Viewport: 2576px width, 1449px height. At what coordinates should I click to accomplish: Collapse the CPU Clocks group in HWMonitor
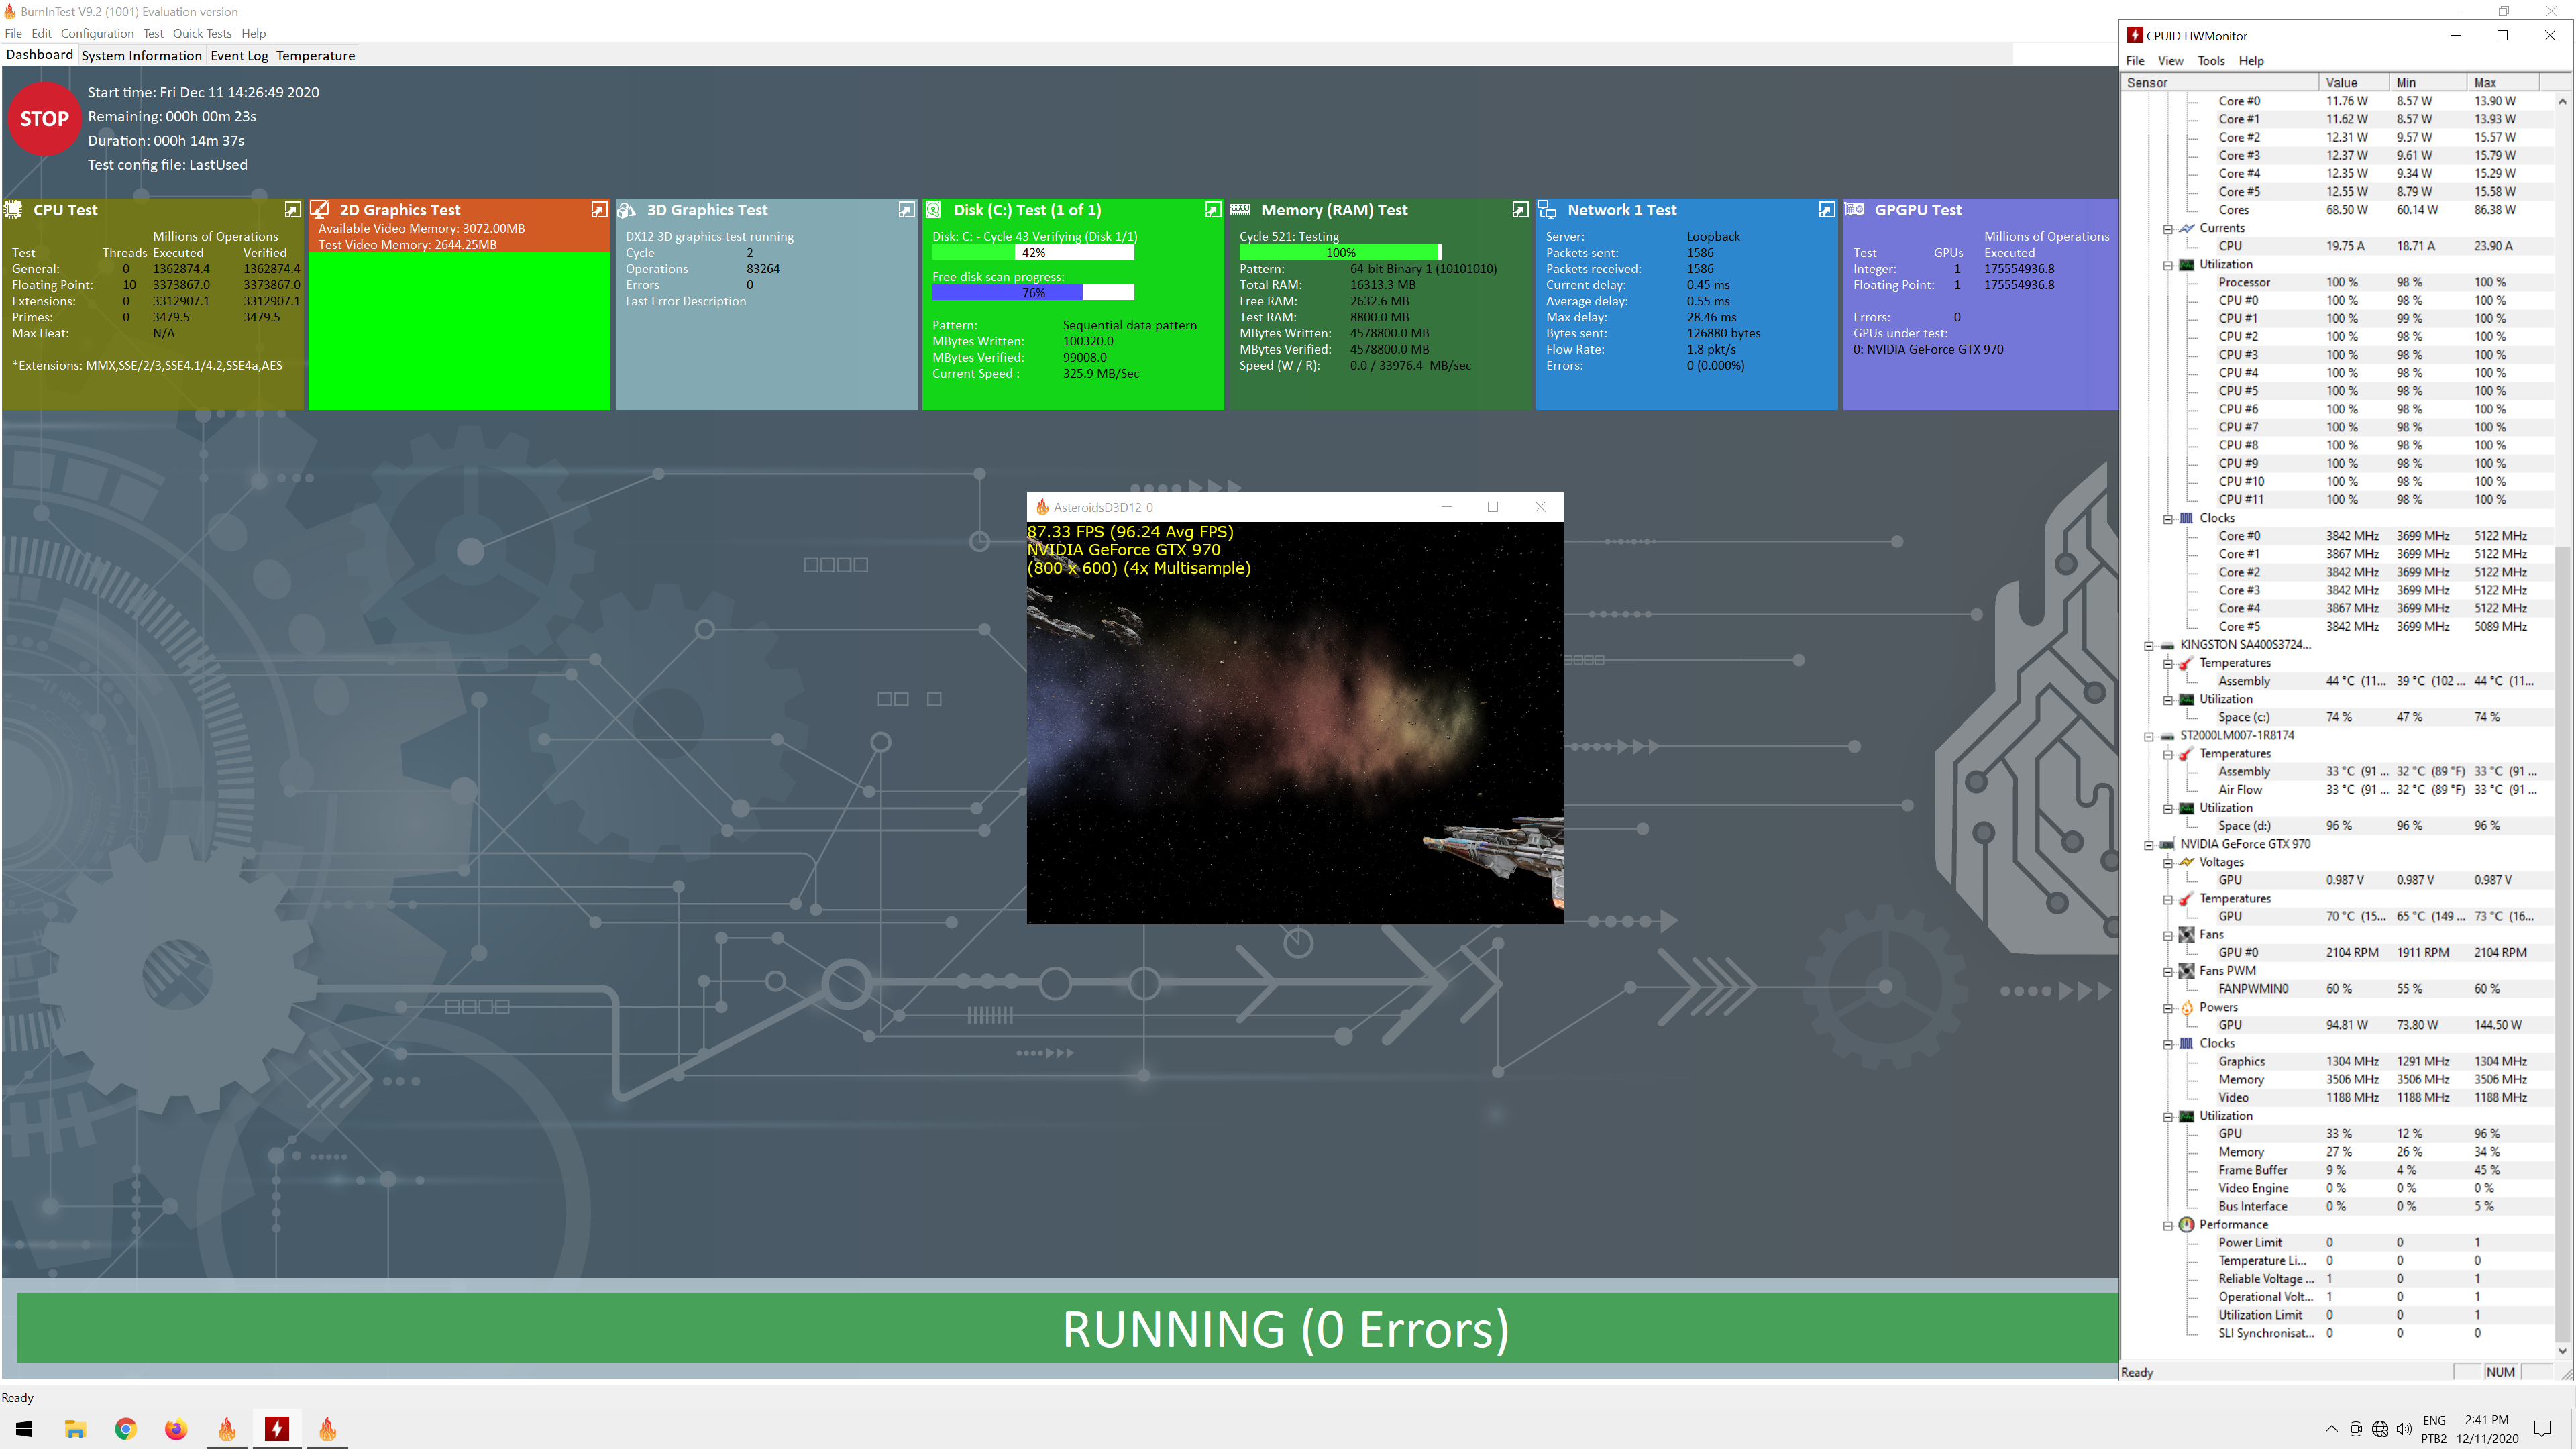point(2167,518)
